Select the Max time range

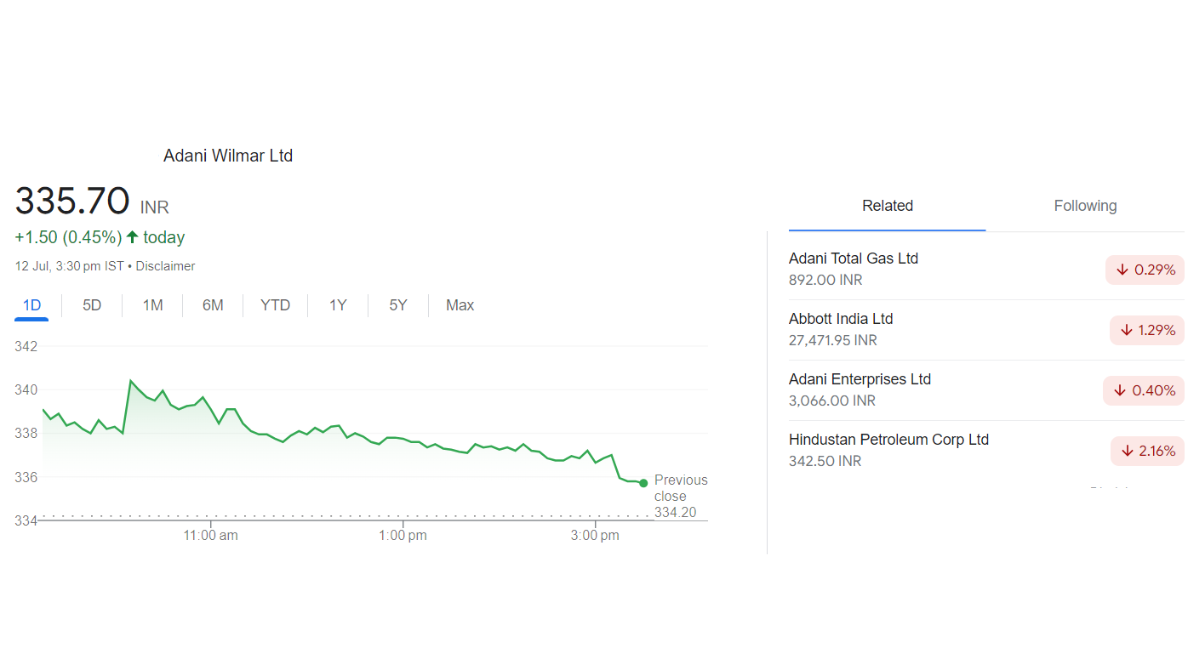(x=460, y=305)
